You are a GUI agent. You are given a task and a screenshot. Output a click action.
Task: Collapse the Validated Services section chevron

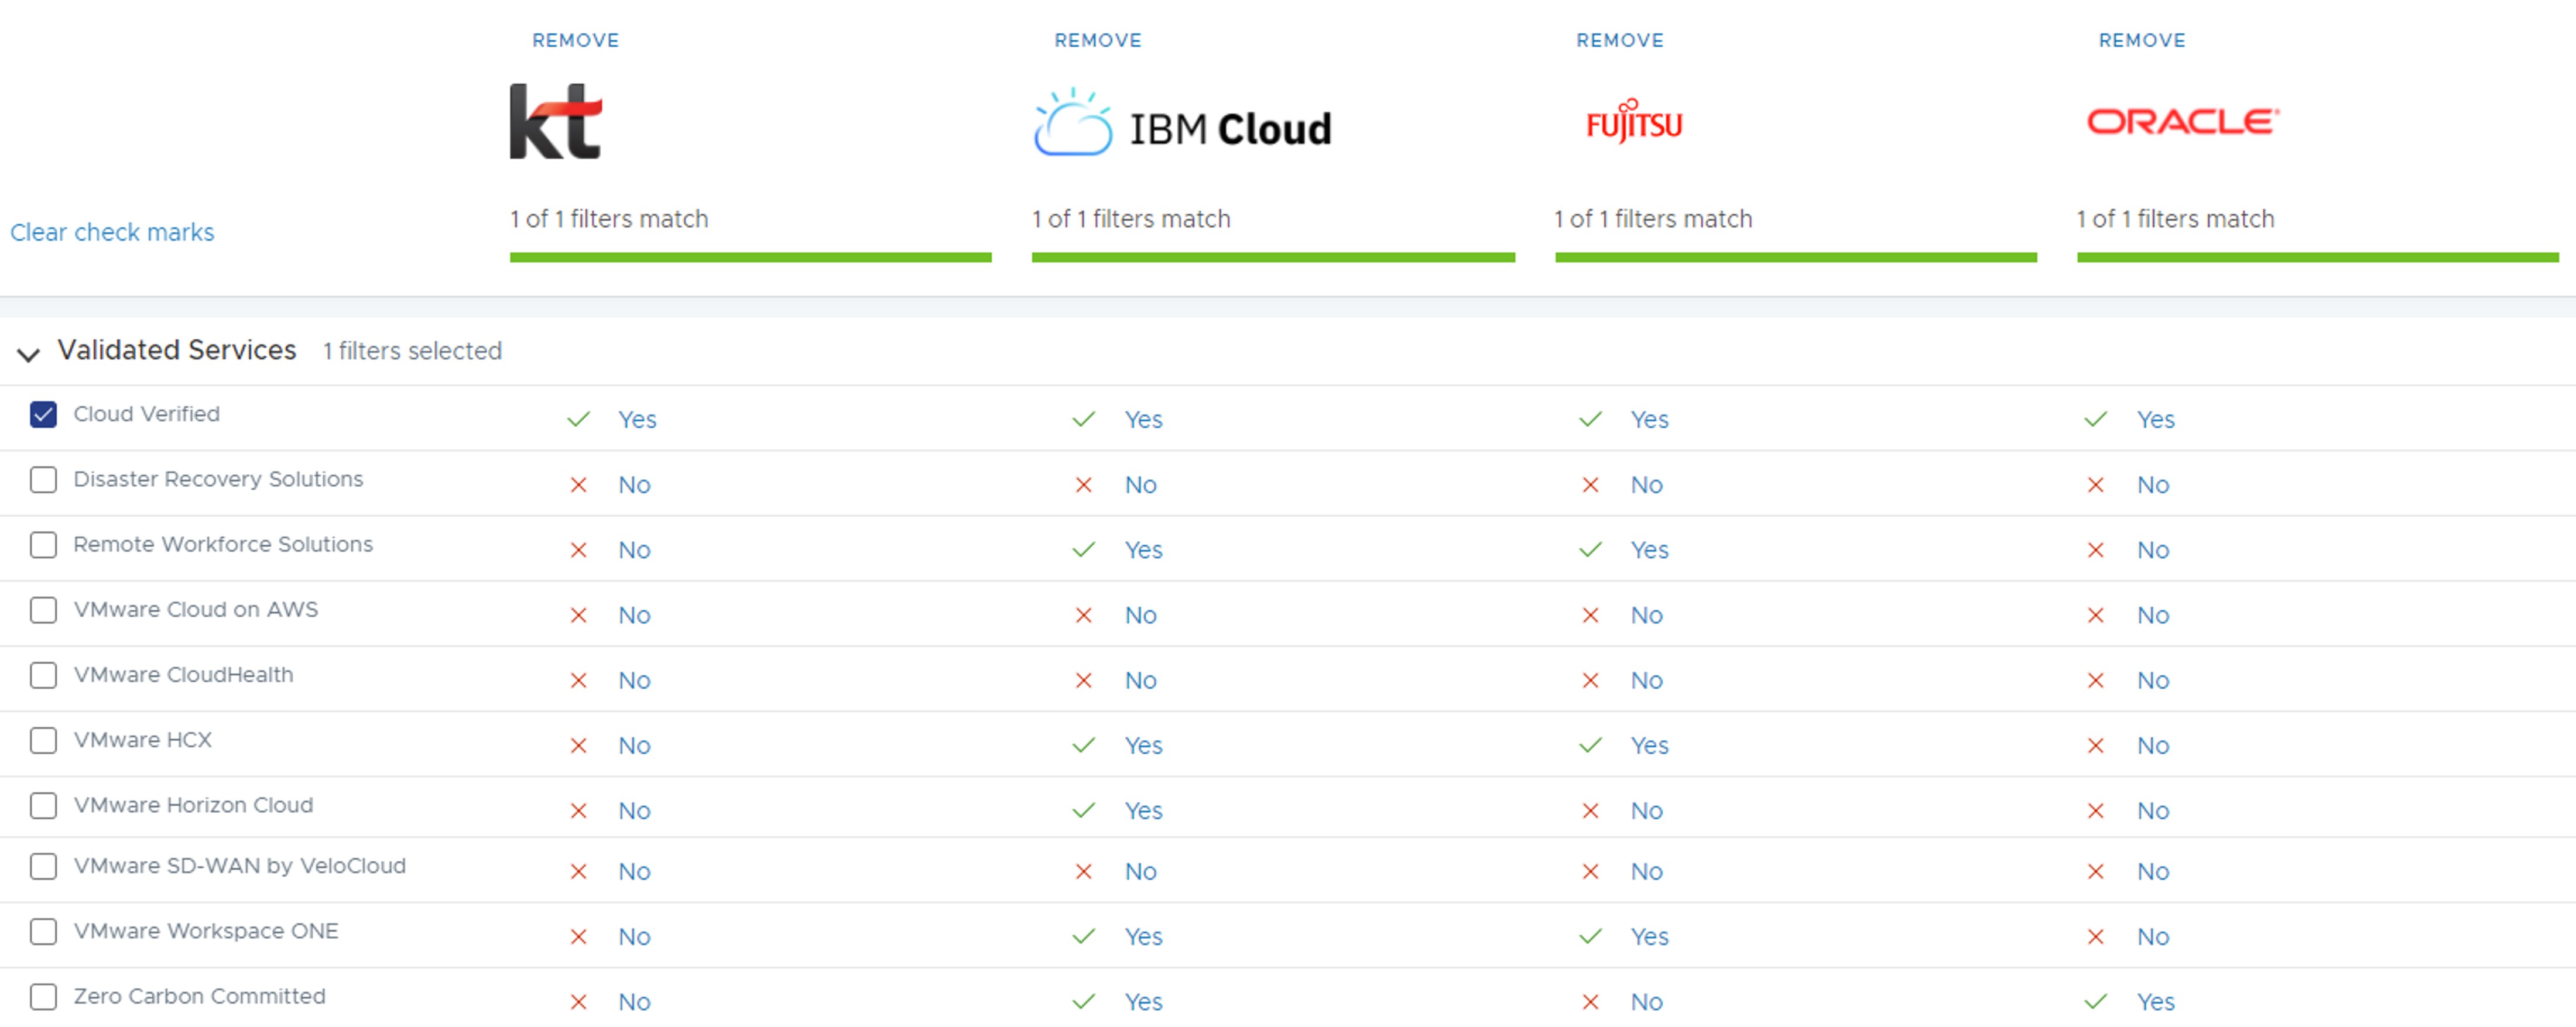(28, 354)
